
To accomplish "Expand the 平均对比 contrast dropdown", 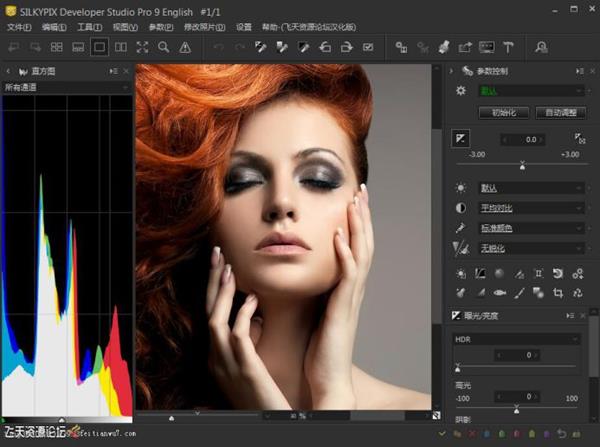I will pyautogui.click(x=529, y=208).
